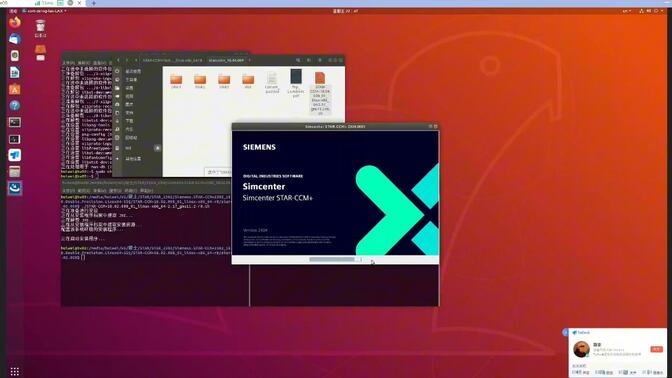The height and width of the screenshot is (378, 672).
Task: Open the Trash icon on the desktop
Action: click(40, 28)
